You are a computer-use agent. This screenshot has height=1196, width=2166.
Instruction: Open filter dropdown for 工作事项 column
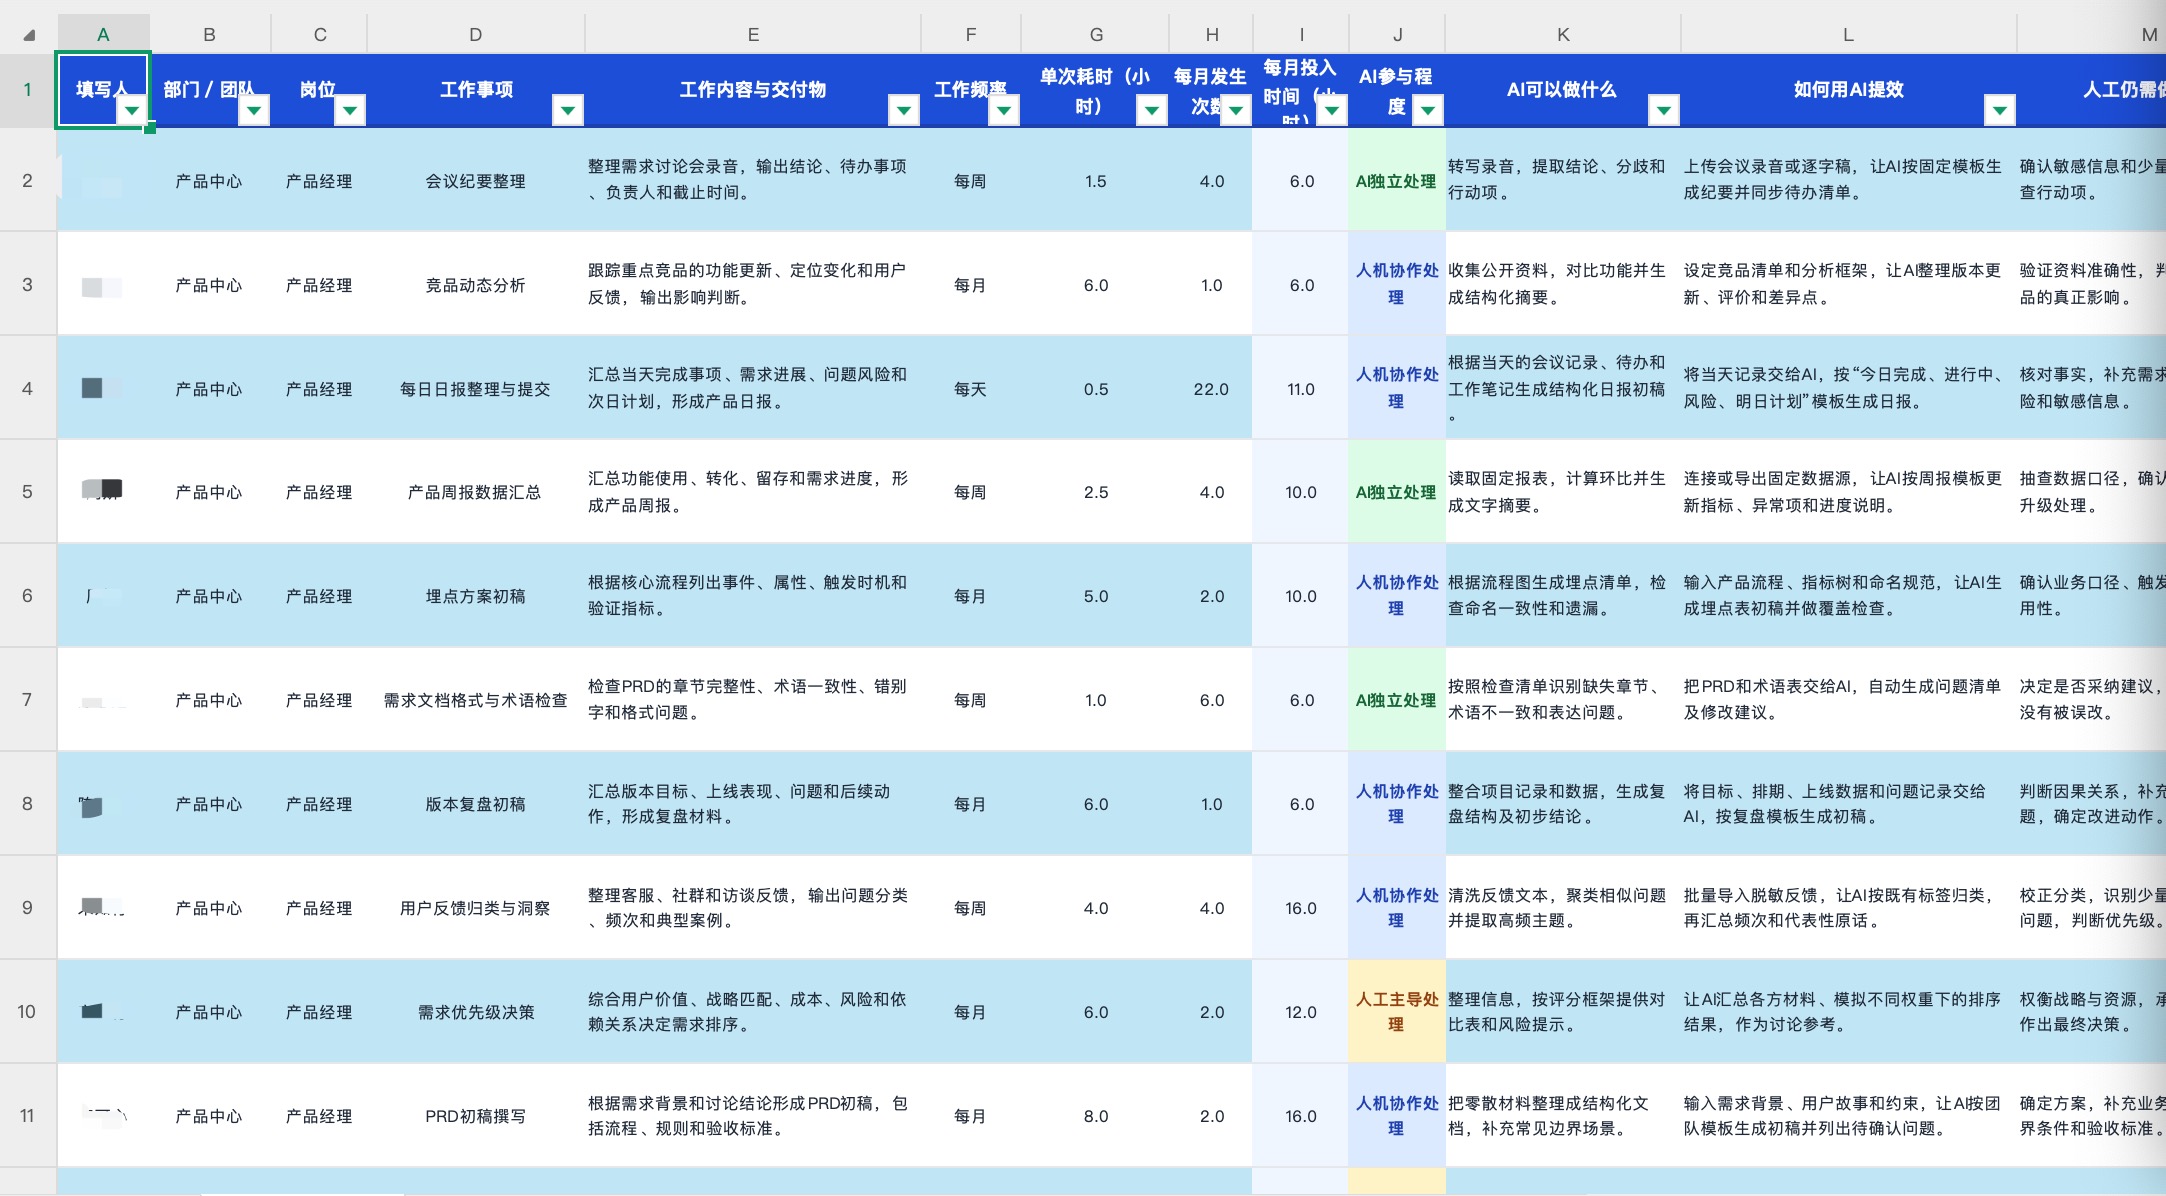pos(568,110)
